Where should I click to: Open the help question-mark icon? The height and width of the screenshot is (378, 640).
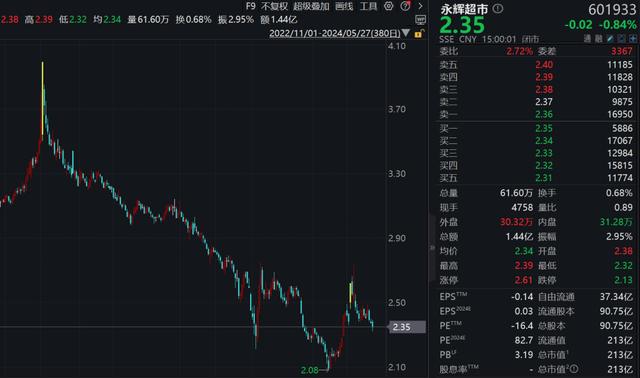point(405,6)
